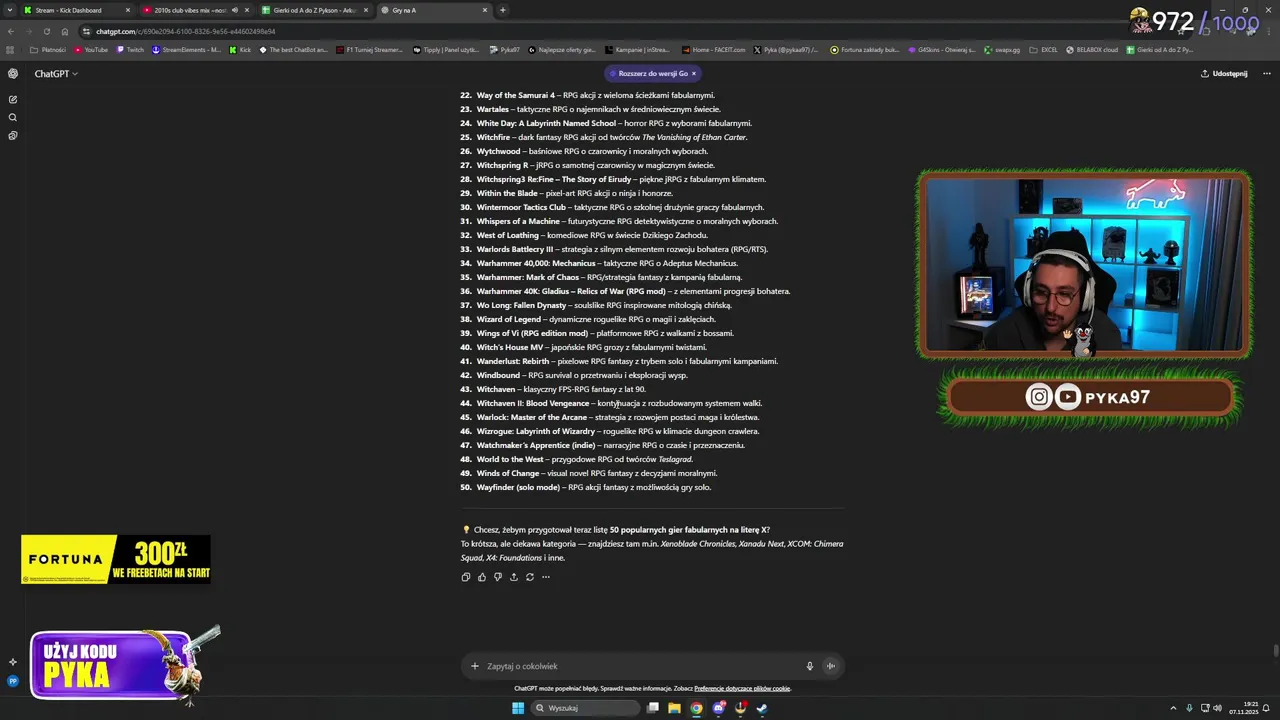1280x720 pixels.
Task: Start voice mode with the waveform button
Action: [830, 666]
